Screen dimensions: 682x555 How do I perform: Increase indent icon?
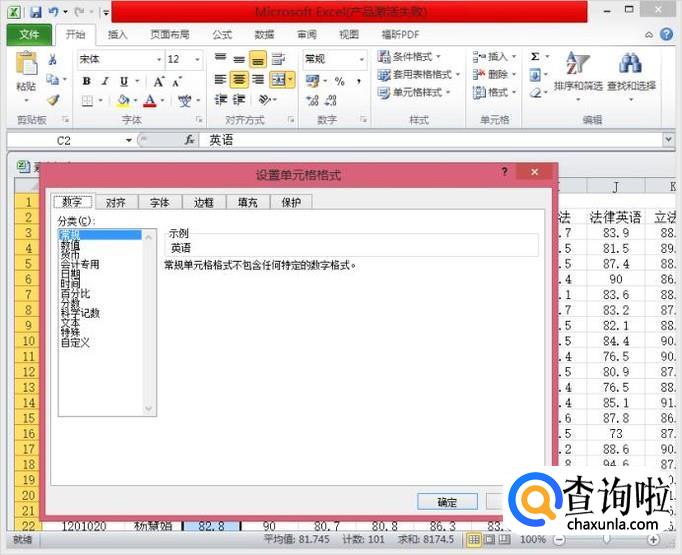point(239,100)
